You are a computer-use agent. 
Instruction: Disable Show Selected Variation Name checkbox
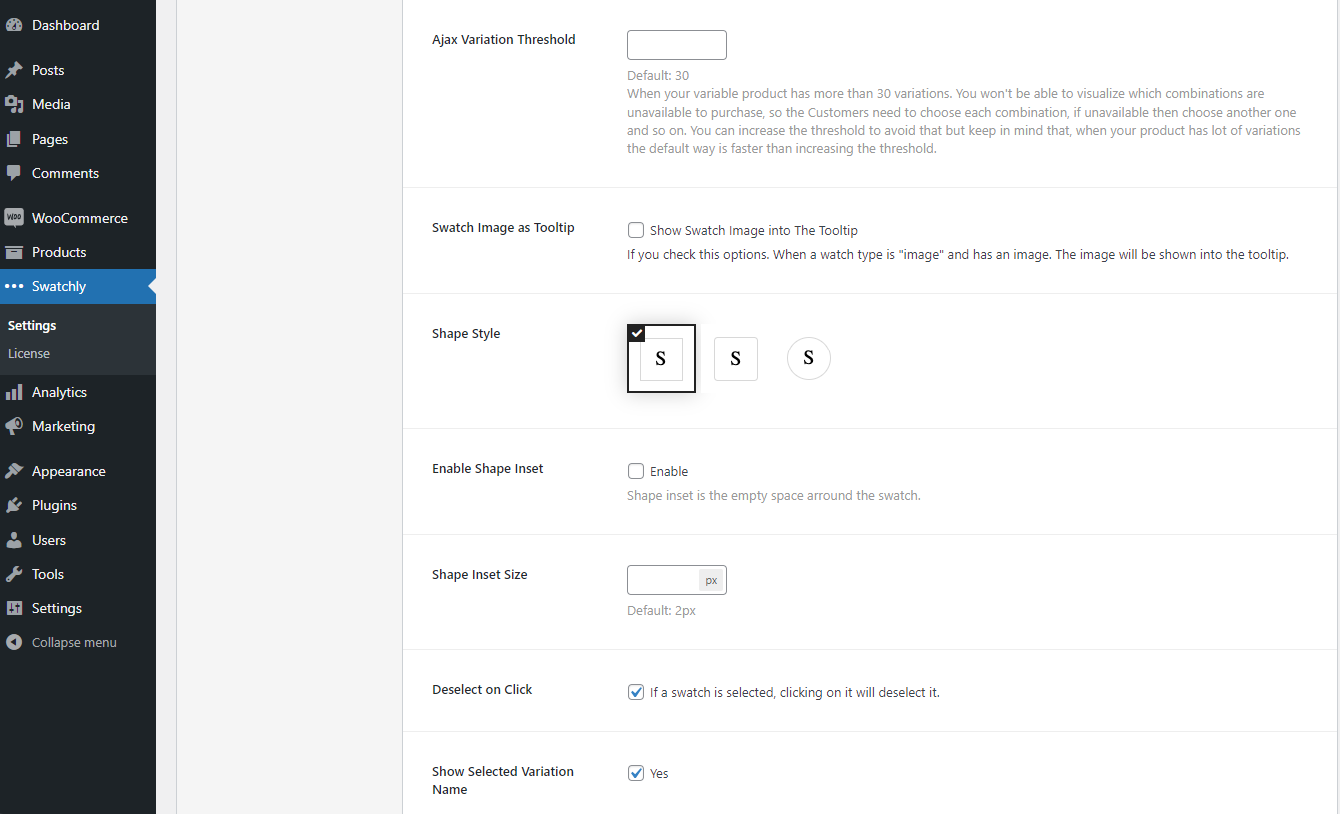(636, 773)
